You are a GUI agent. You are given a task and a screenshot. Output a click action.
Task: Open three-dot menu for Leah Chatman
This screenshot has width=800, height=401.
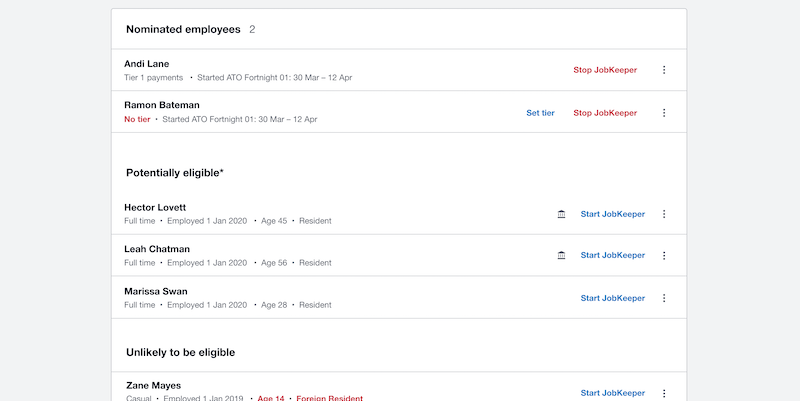664,256
